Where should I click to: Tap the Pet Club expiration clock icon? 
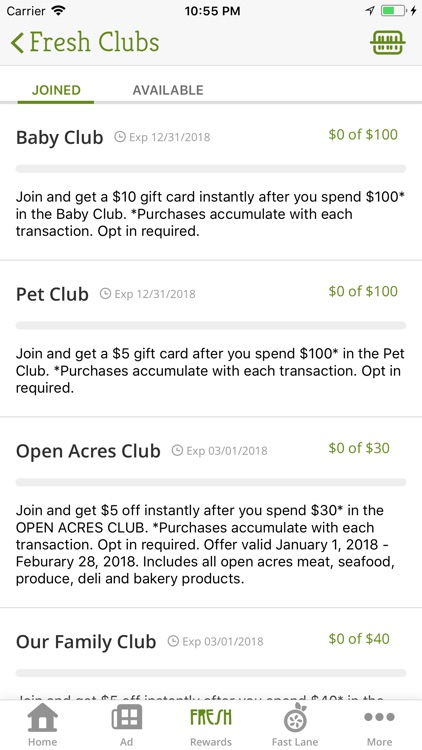pyautogui.click(x=105, y=294)
